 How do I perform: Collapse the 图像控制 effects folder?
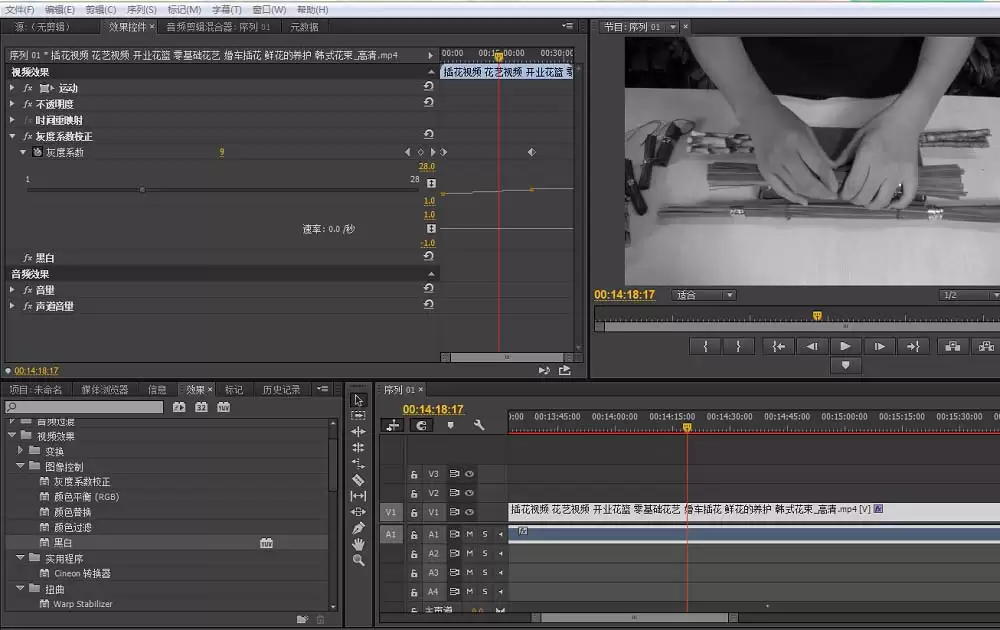click(21, 466)
